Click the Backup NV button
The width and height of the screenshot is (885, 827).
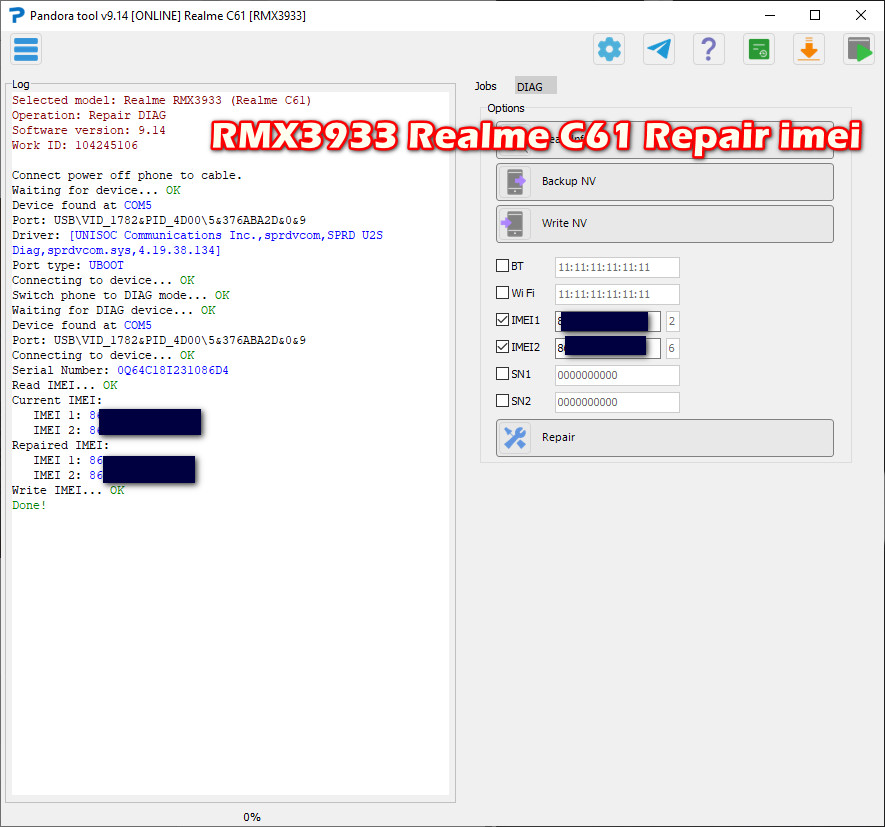[x=664, y=182]
